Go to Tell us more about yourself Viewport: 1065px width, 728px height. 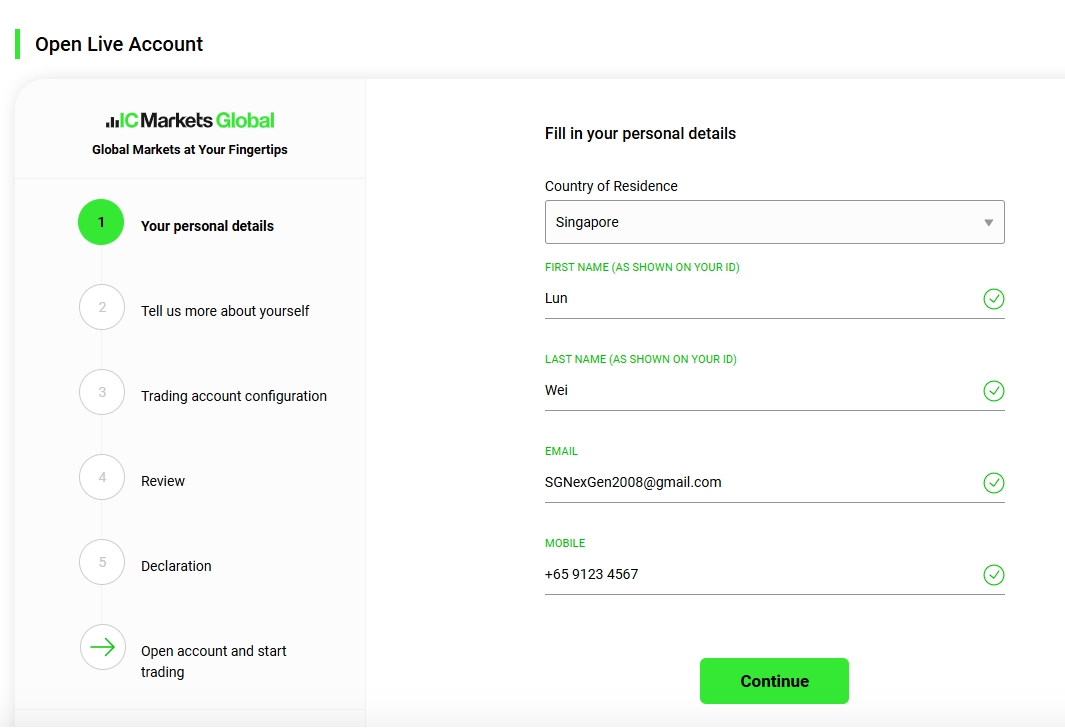225,311
